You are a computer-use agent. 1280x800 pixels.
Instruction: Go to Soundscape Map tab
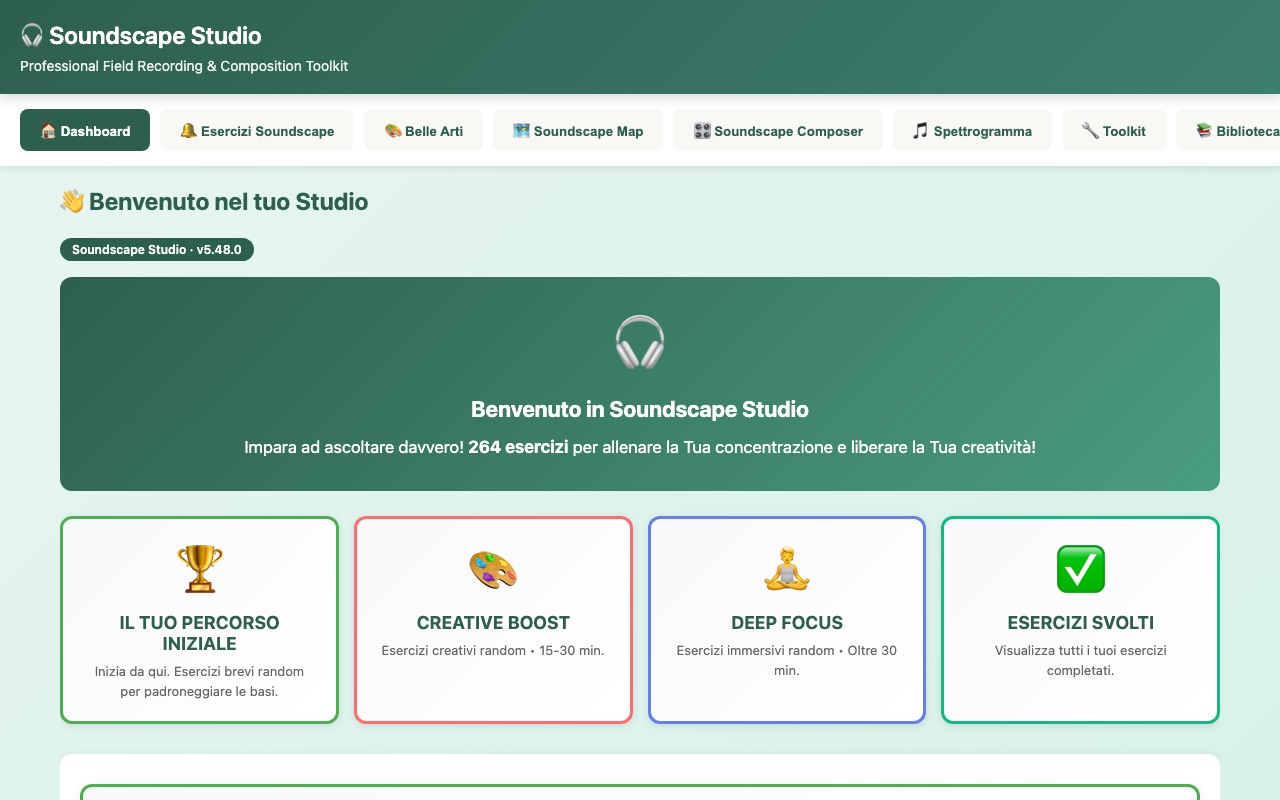578,130
